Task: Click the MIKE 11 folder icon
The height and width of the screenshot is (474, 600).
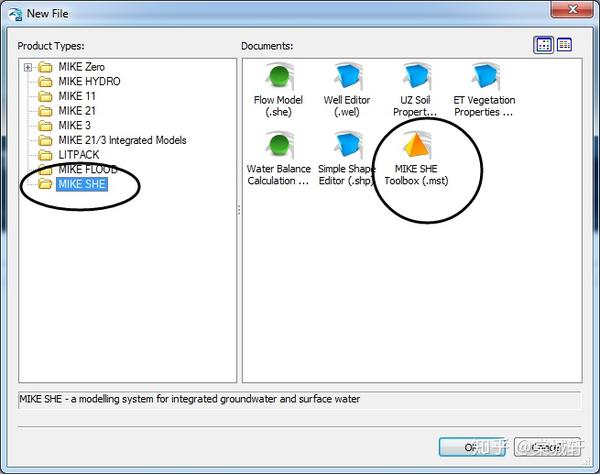Action: 46,96
